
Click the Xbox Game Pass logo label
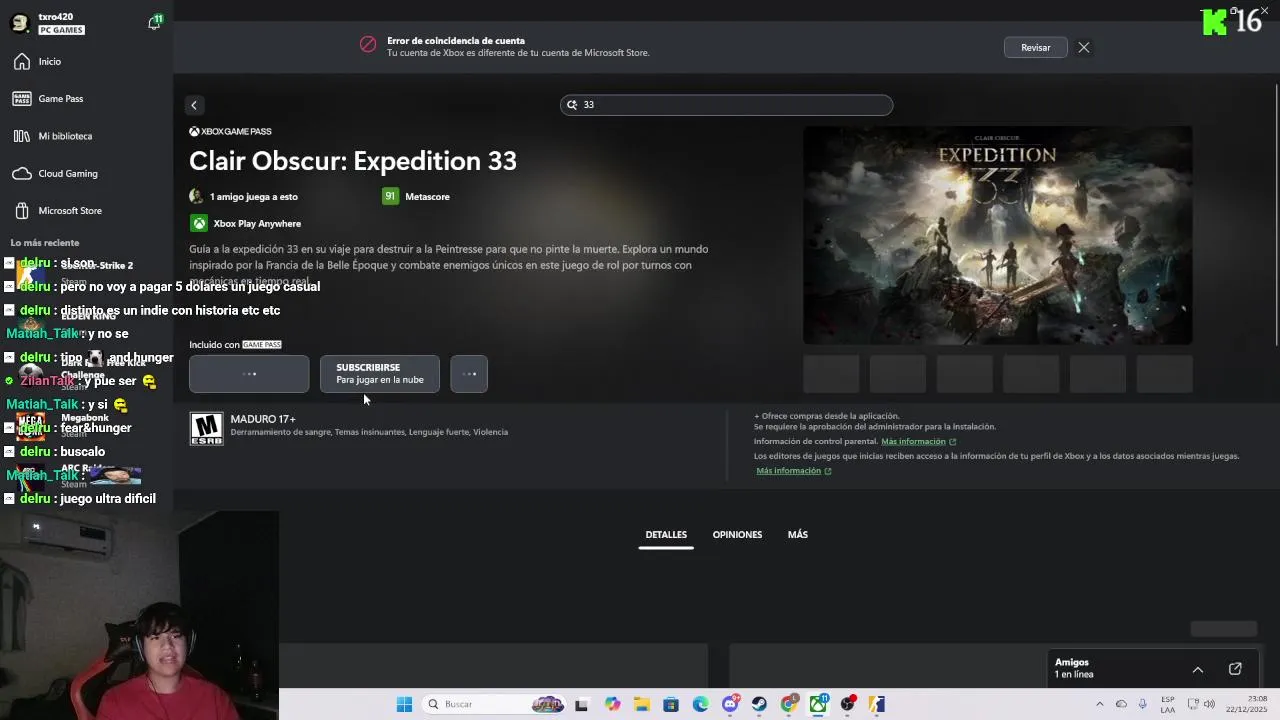[x=230, y=132]
